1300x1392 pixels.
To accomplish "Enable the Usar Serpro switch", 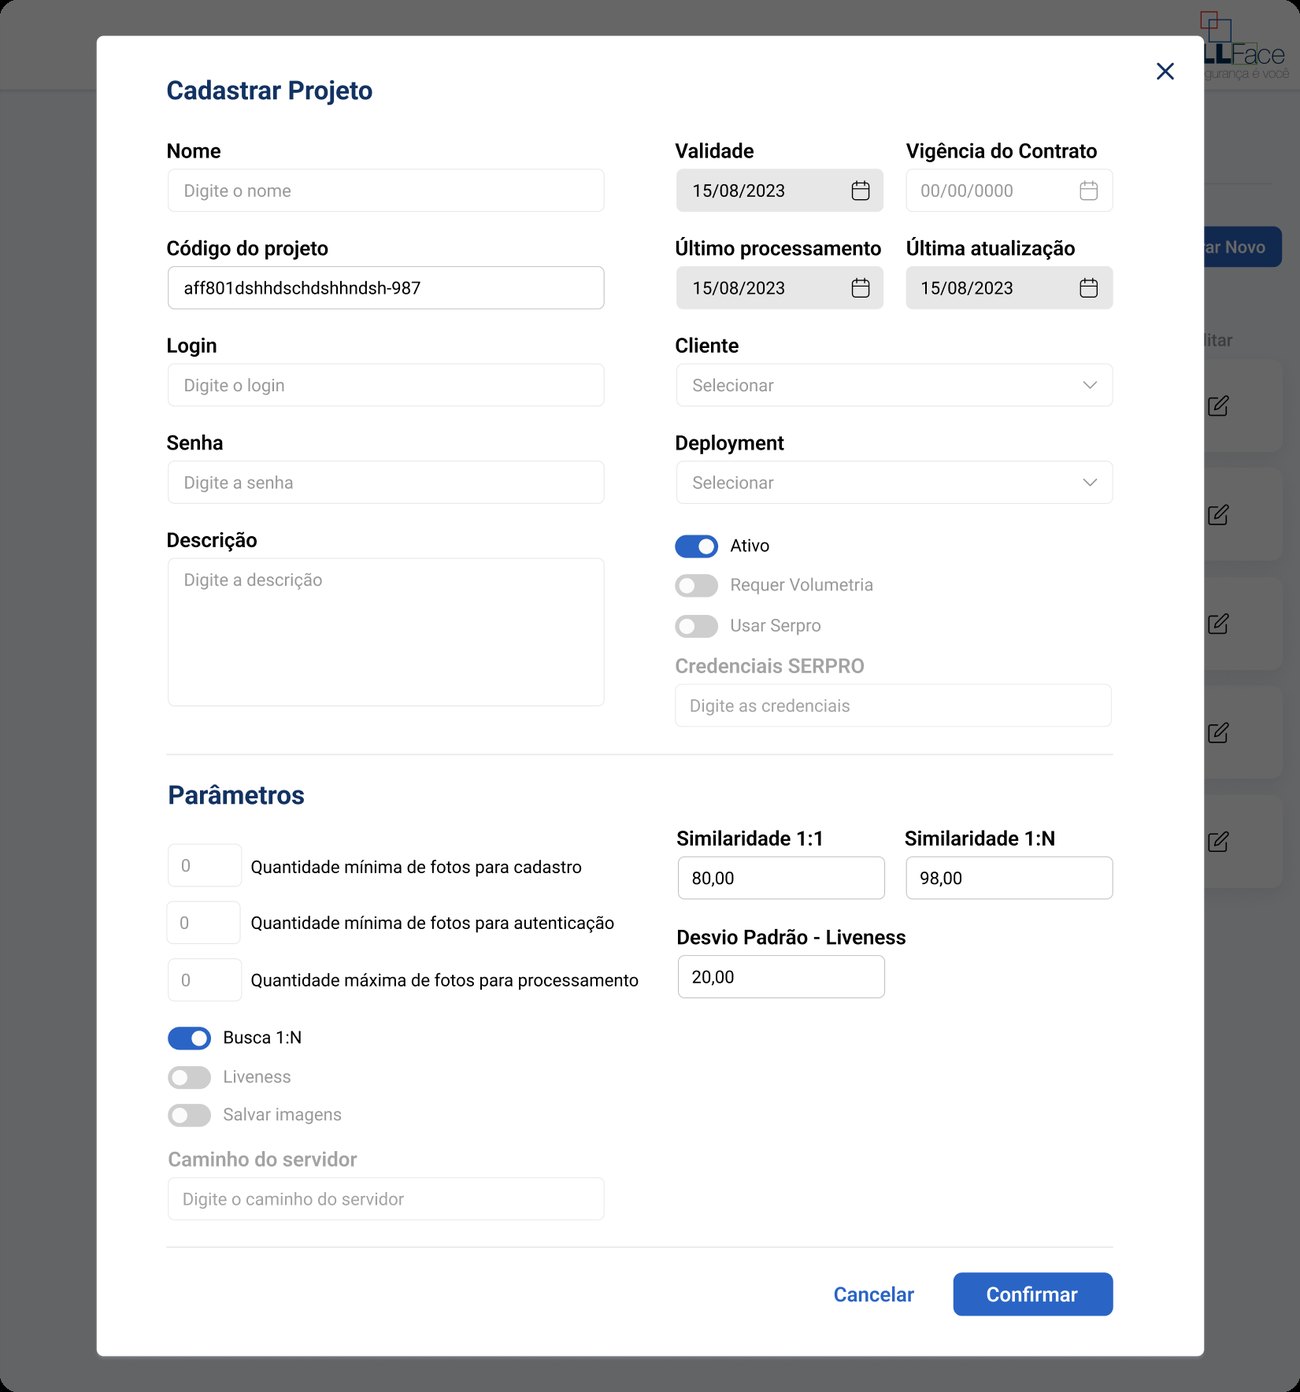I will pyautogui.click(x=696, y=626).
